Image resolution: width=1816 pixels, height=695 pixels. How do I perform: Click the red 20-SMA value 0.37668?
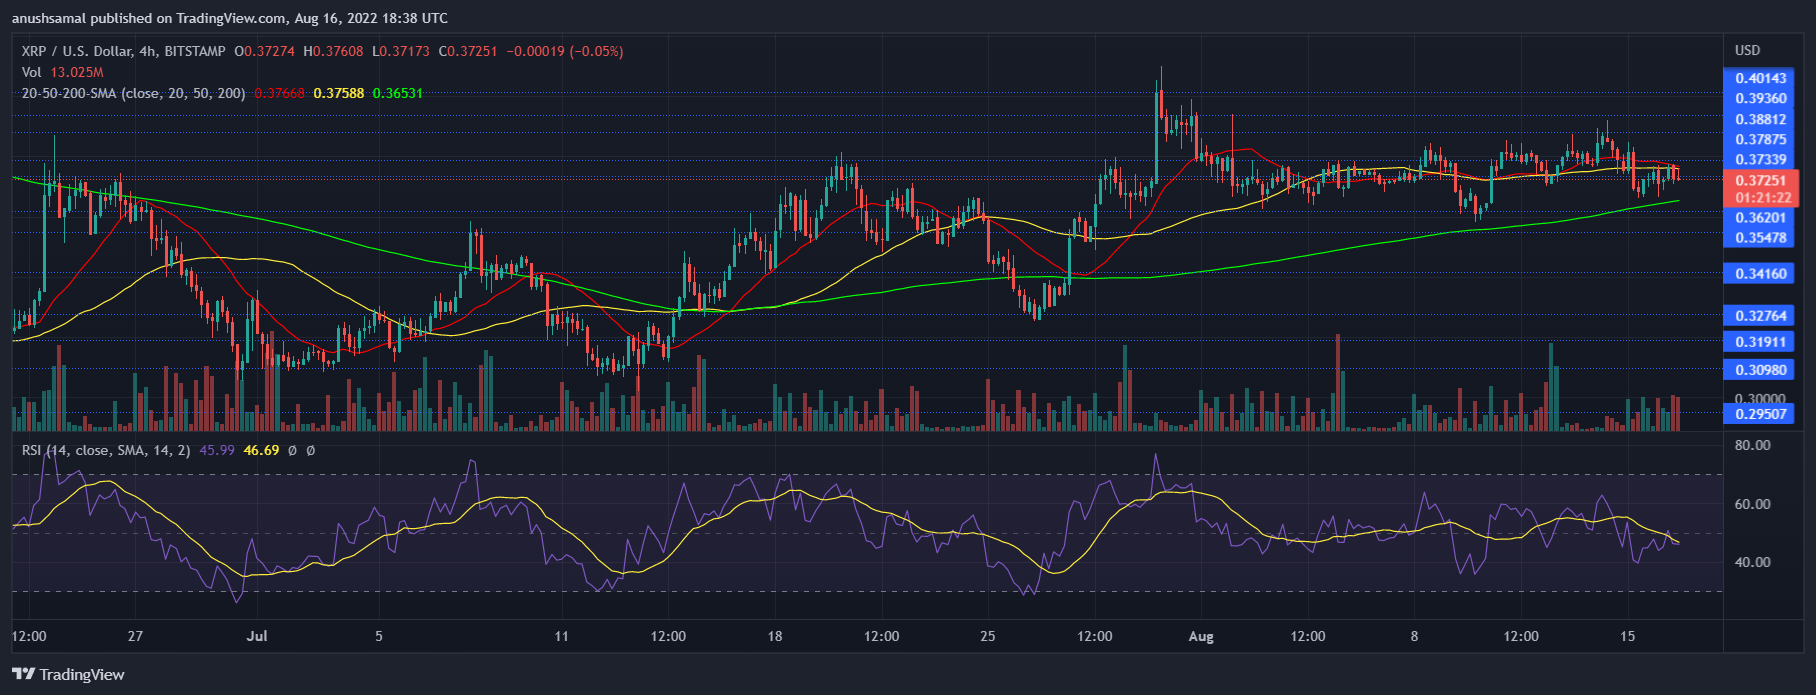(x=279, y=93)
